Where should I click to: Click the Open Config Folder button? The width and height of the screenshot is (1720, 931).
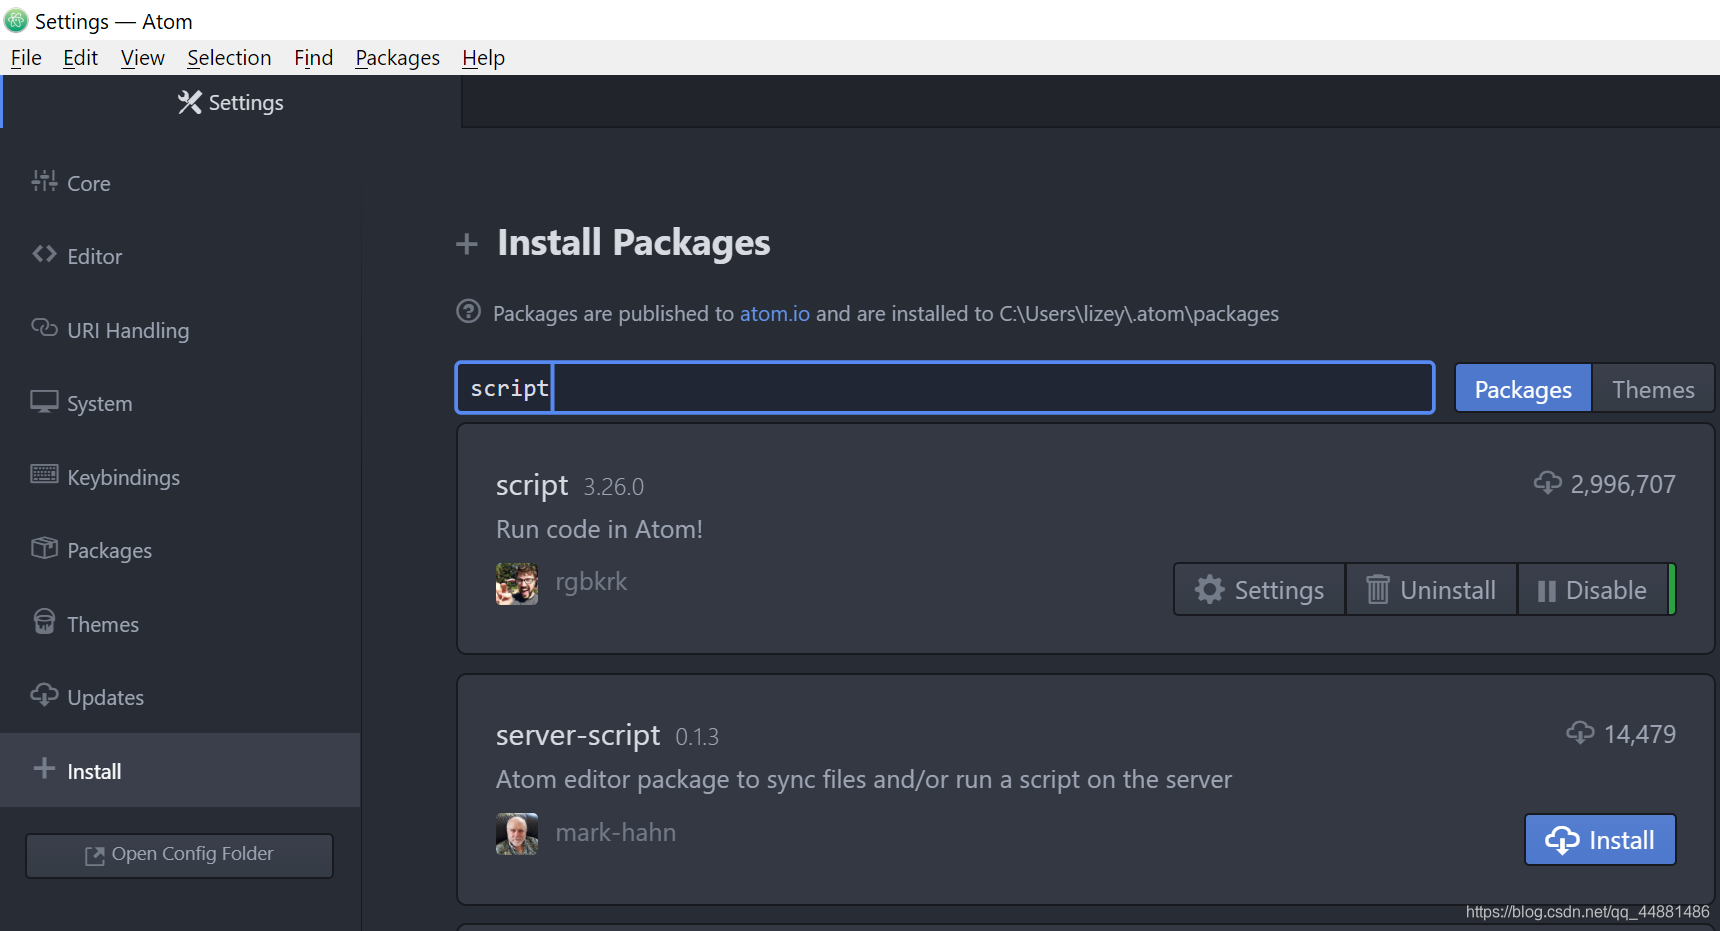pos(179,855)
